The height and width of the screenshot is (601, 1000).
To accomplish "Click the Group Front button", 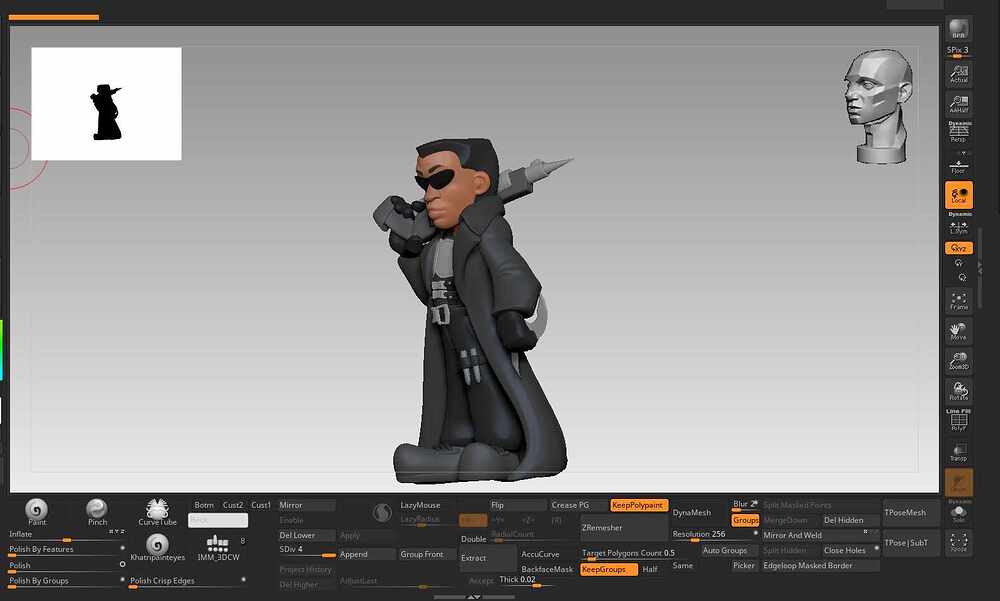I will coord(426,554).
